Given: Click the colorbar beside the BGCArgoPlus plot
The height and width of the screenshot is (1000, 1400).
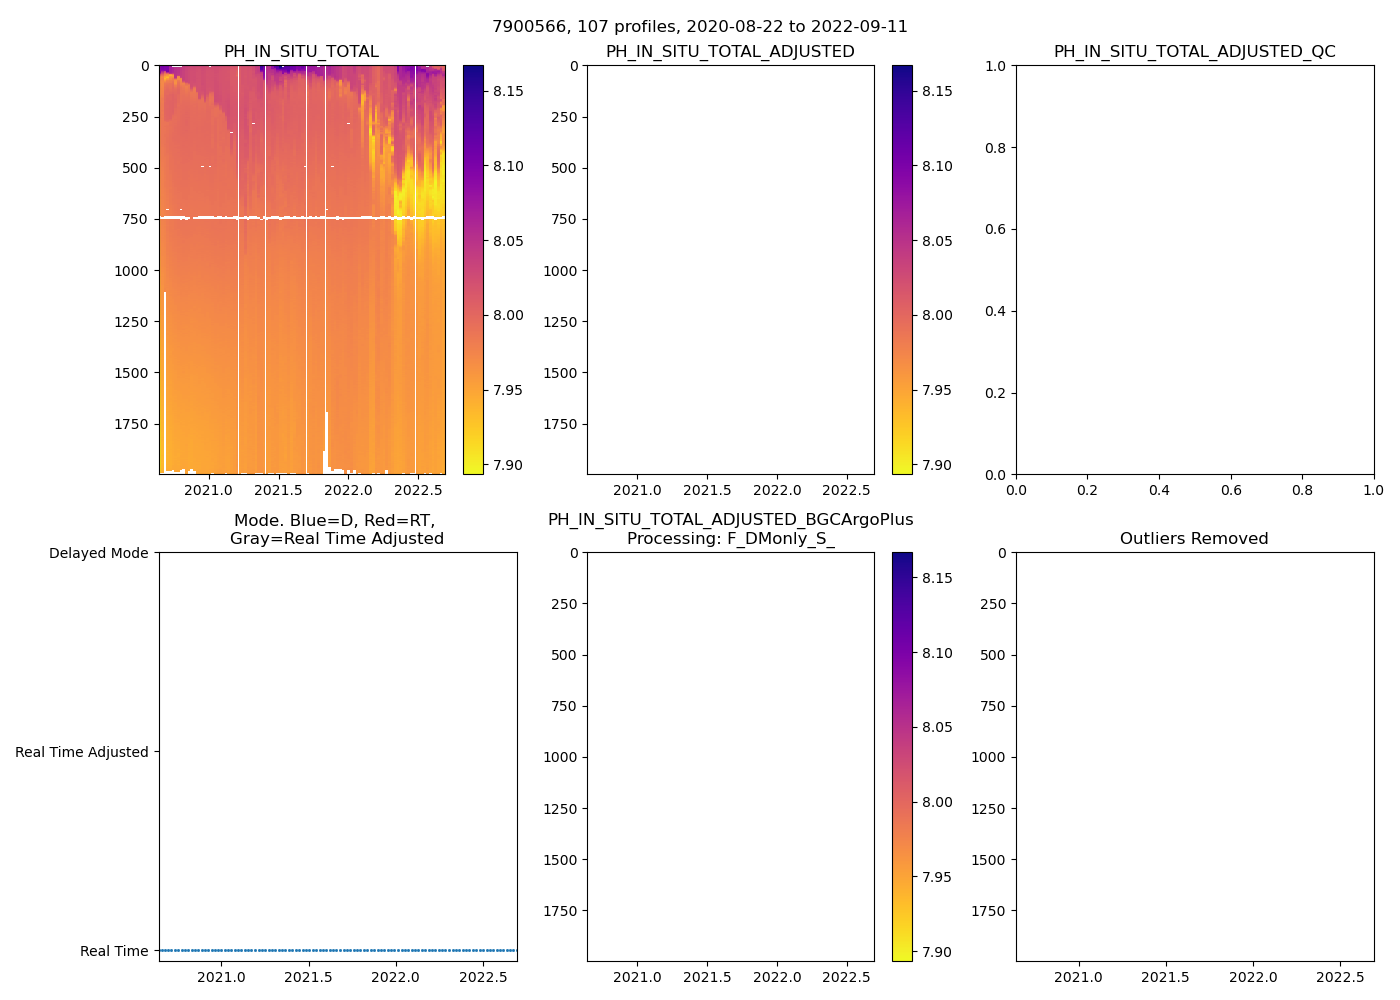Looking at the screenshot, I should click(902, 757).
